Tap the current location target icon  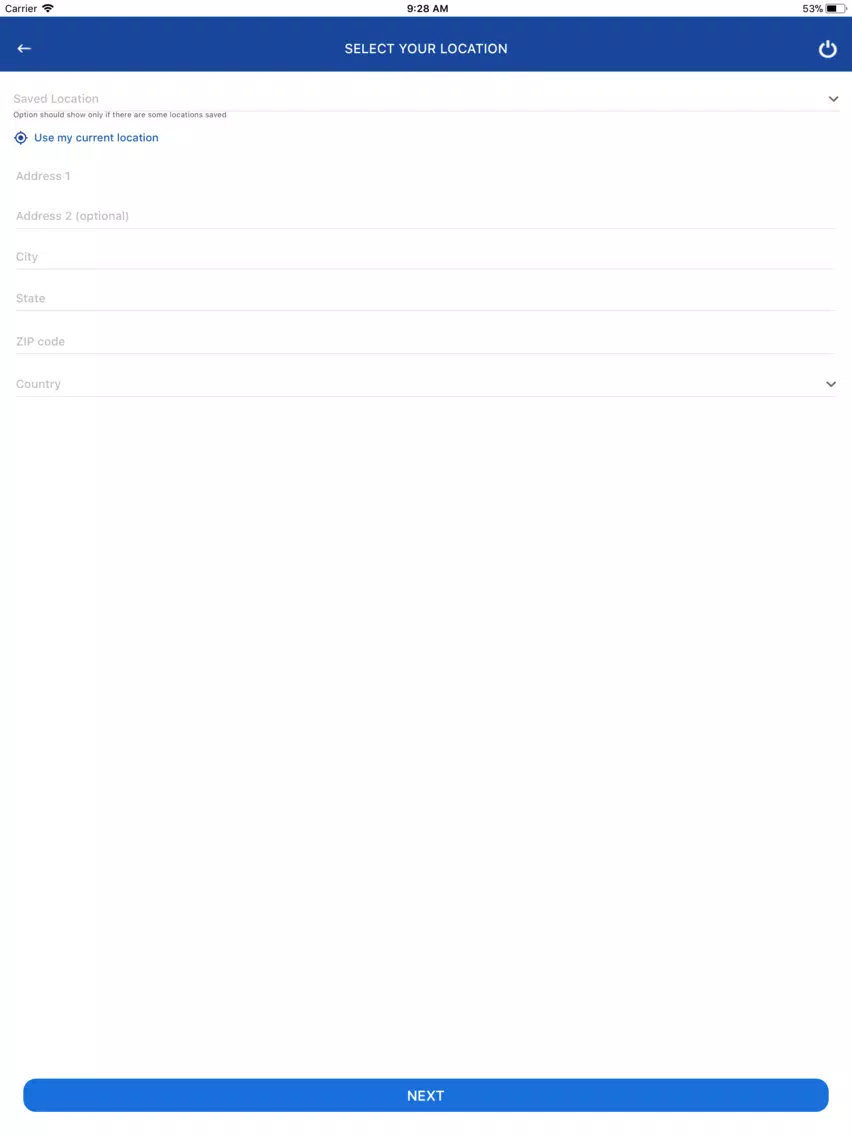[21, 138]
